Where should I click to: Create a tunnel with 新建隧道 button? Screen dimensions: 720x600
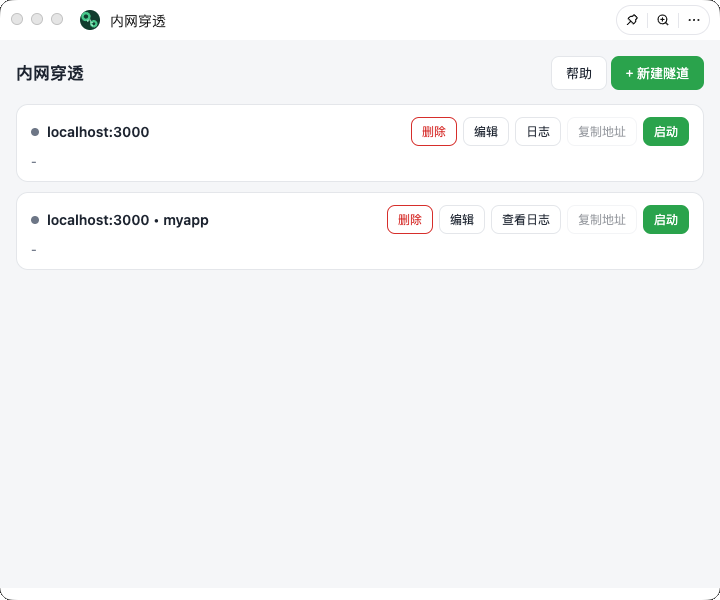[657, 73]
